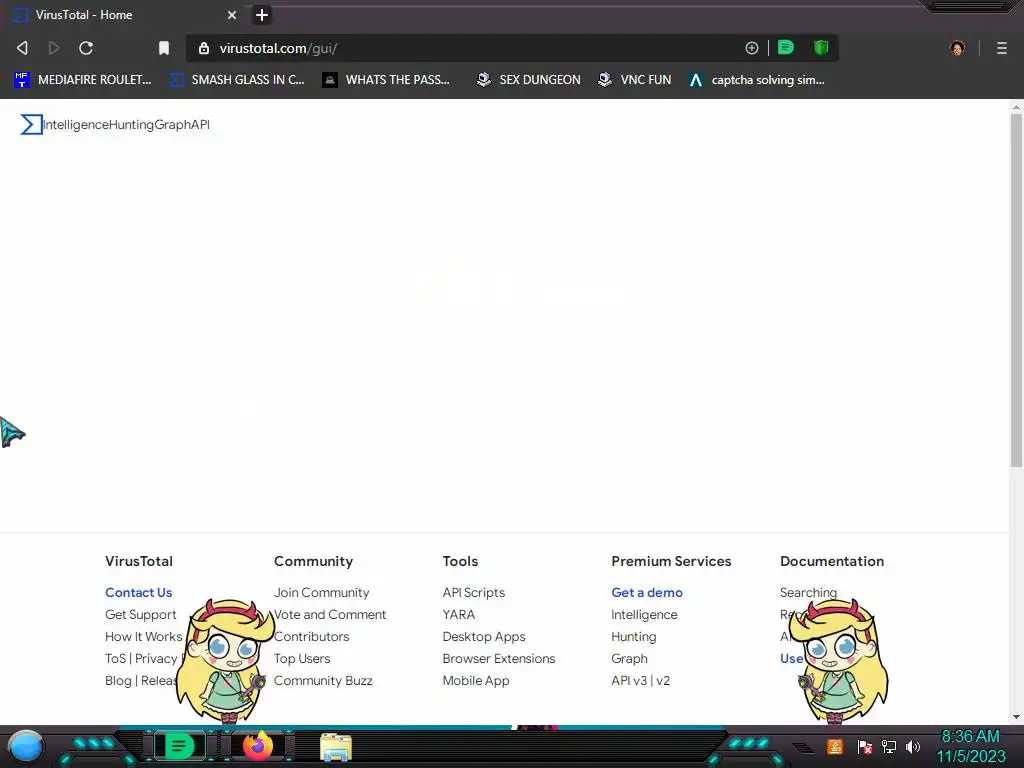Open captcha solving sim... bookmark
Screen dimensions: 1024x768
(757, 80)
